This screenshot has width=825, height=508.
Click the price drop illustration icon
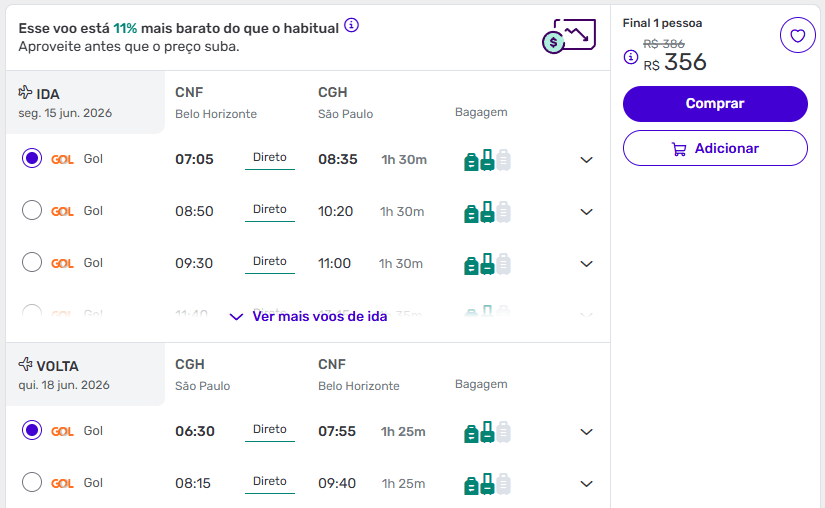point(568,36)
